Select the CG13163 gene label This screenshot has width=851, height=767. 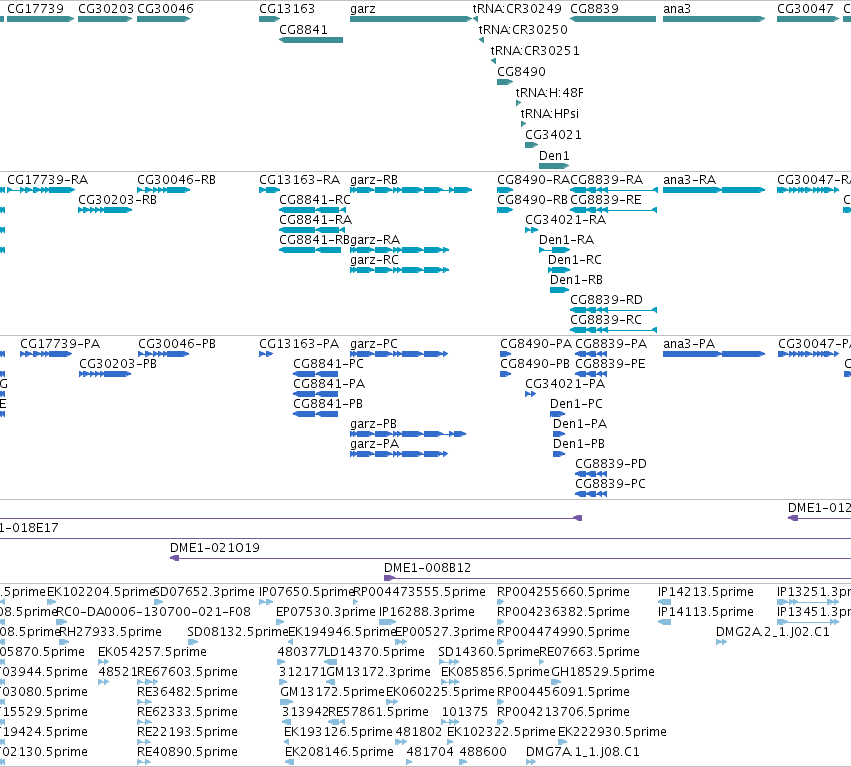pos(287,9)
